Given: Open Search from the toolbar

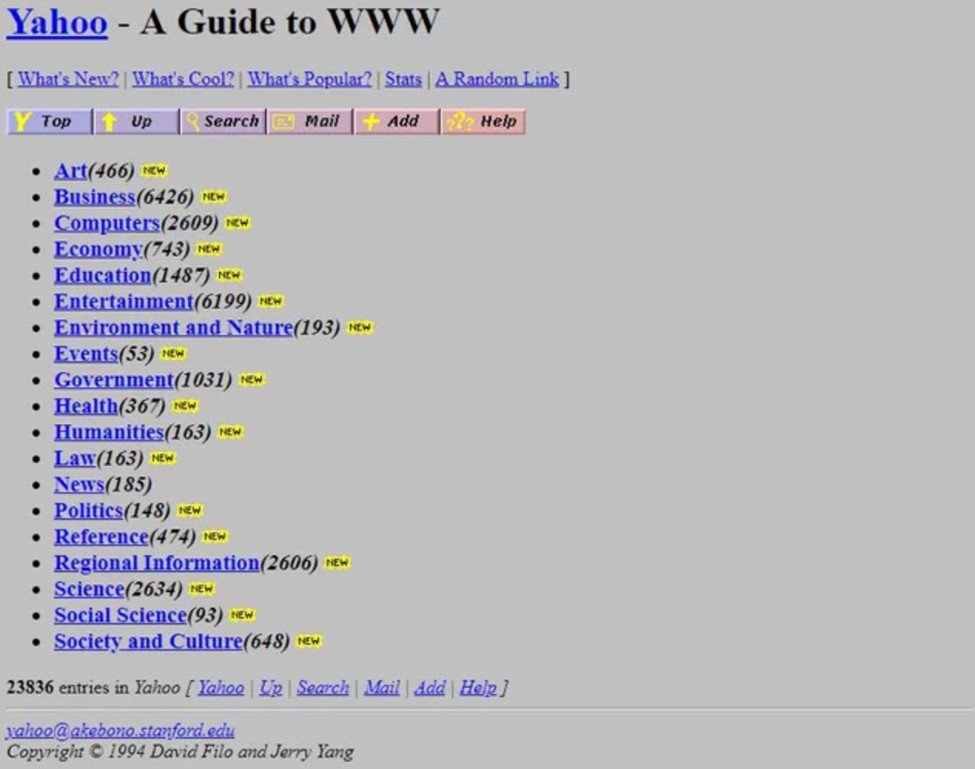Looking at the screenshot, I should (222, 121).
